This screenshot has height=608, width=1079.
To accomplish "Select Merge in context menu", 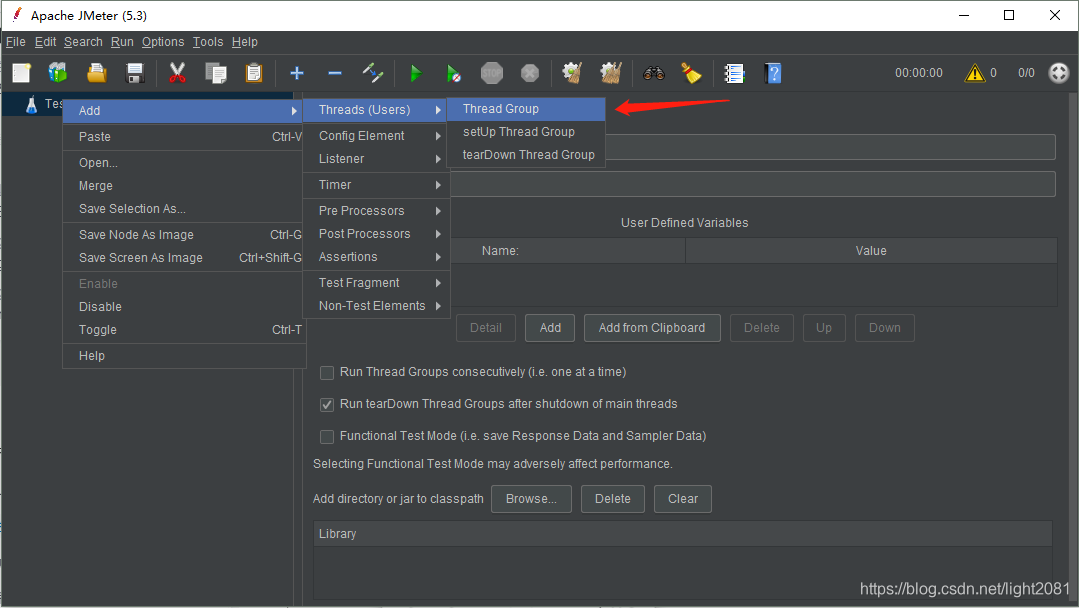I will [x=184, y=186].
